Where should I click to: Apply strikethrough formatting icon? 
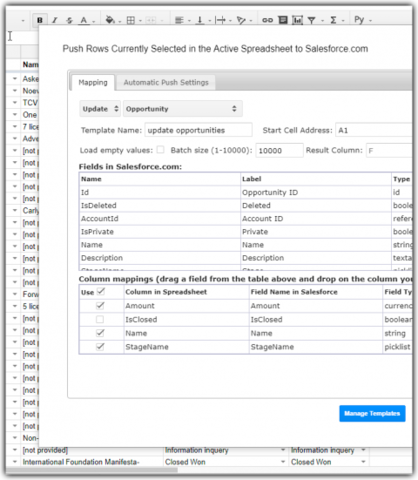tap(69, 20)
